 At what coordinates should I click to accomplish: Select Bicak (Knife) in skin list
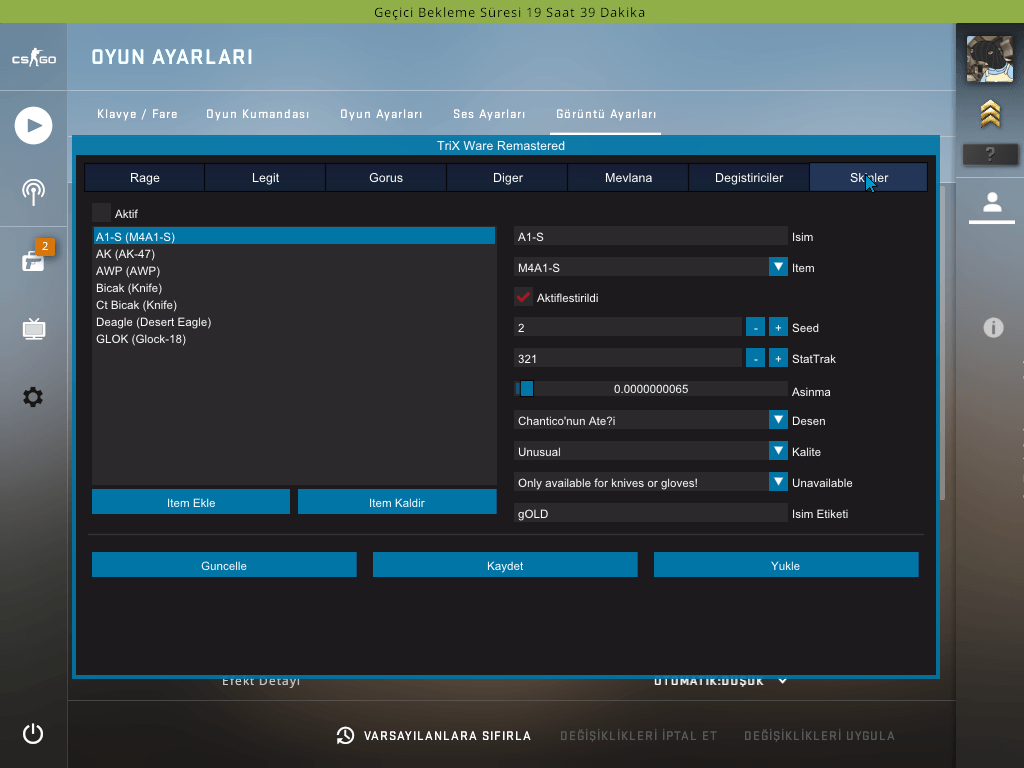[294, 287]
